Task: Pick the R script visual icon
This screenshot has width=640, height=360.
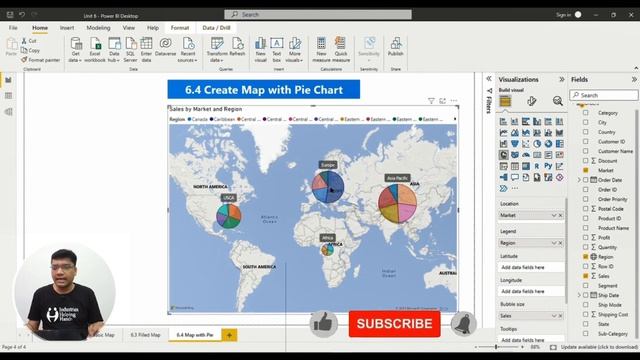Action: tap(537, 166)
